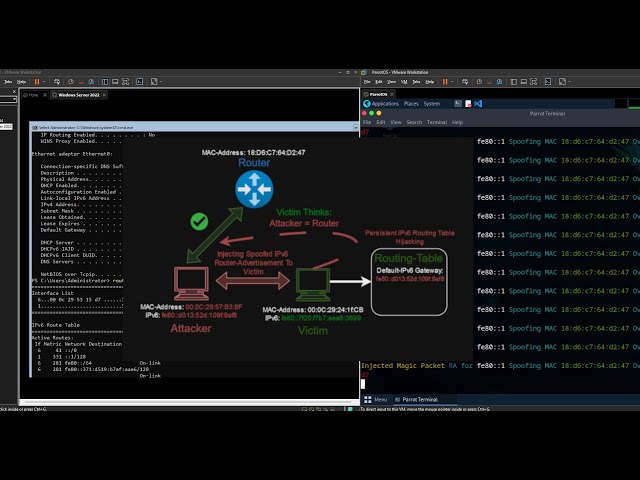
Task: Open the library search dropdown
Action: [x=14, y=99]
